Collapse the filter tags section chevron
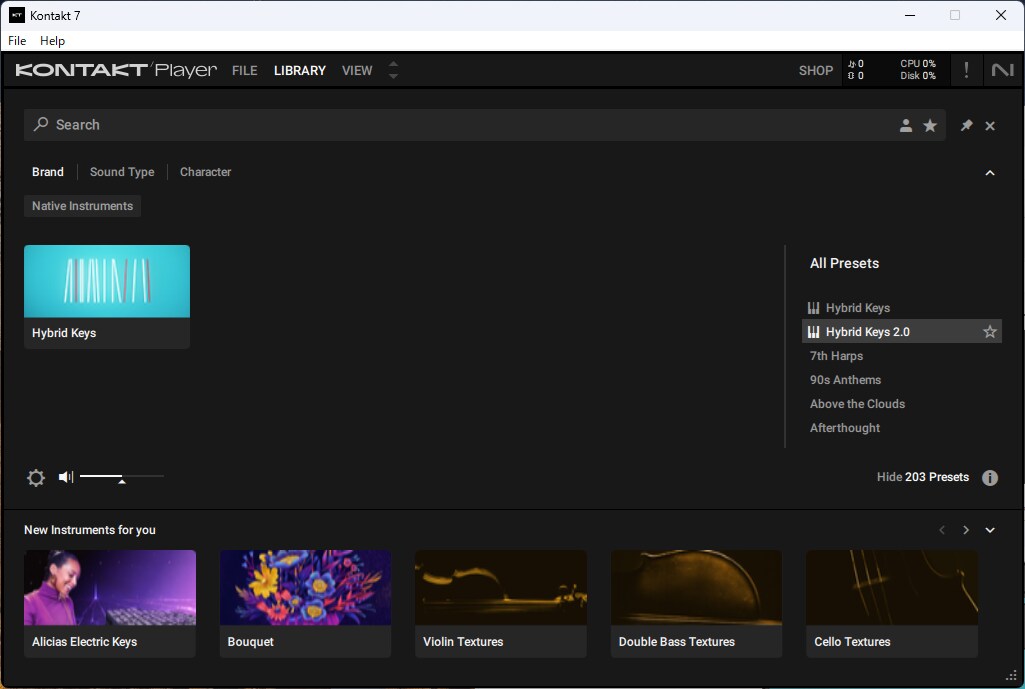This screenshot has width=1025, height=689. pos(990,173)
